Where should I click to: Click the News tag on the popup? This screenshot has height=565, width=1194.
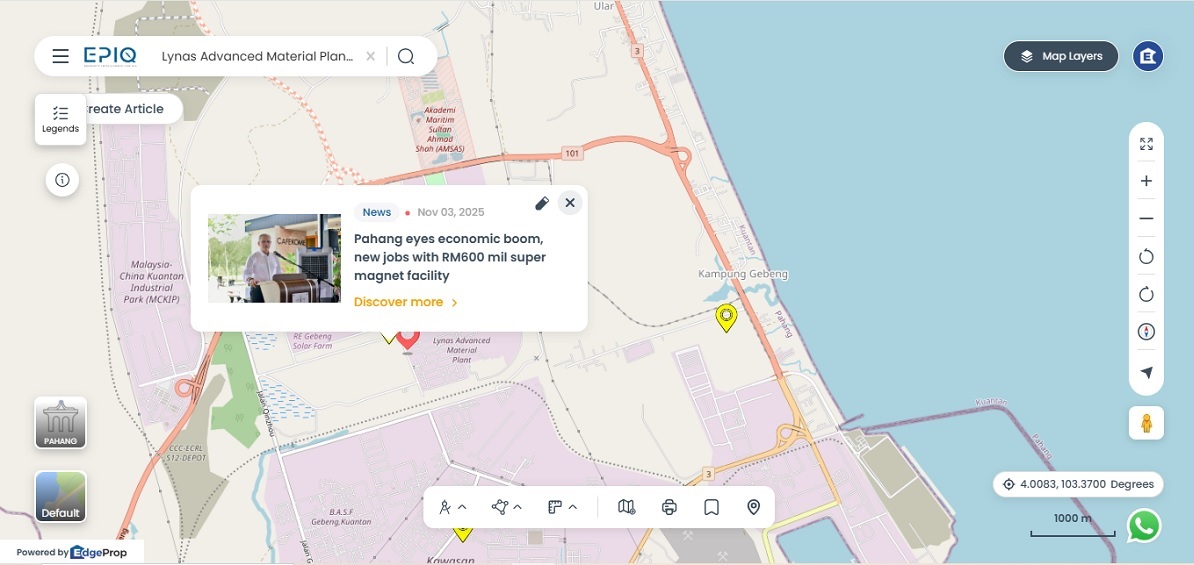(377, 212)
